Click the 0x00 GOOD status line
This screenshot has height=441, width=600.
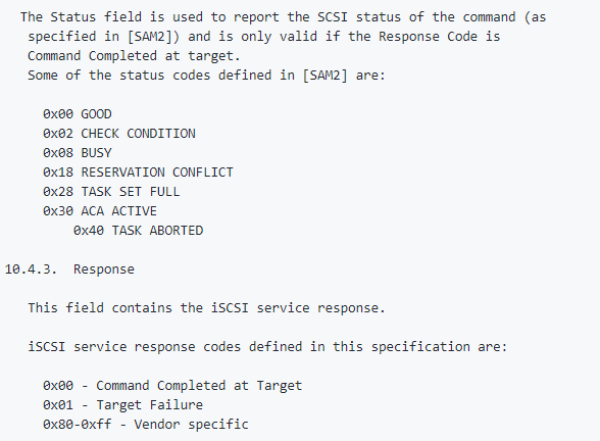pos(77,114)
